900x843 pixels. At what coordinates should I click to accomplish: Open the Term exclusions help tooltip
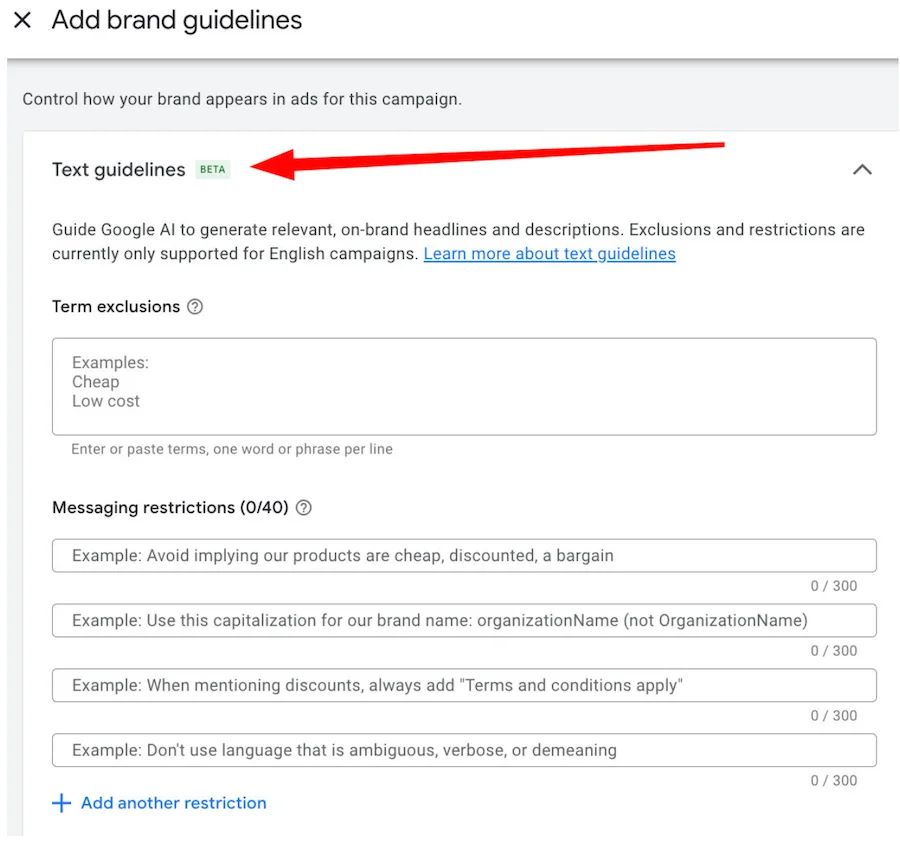pyautogui.click(x=192, y=307)
